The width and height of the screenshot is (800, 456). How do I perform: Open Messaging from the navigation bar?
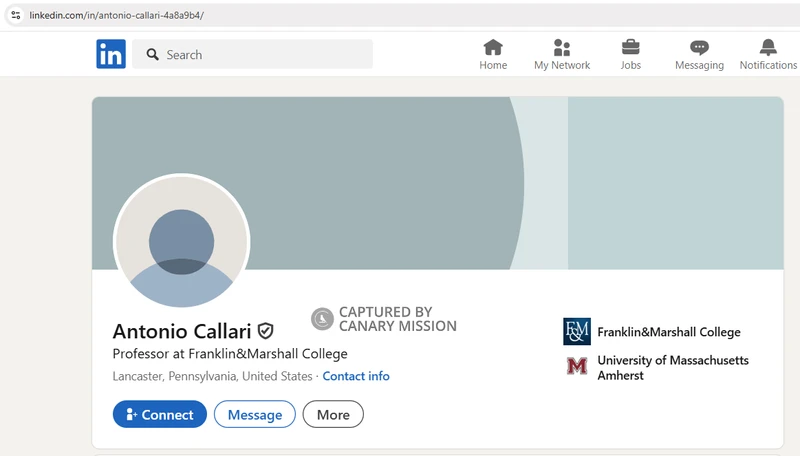click(699, 55)
